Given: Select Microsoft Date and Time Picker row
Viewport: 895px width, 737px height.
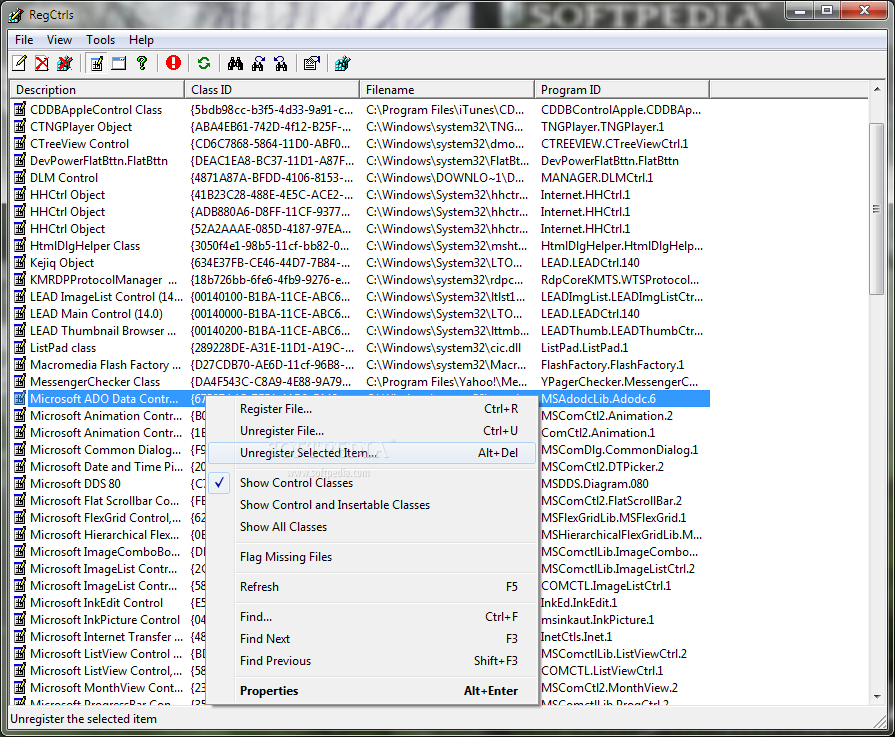Looking at the screenshot, I should [x=106, y=466].
